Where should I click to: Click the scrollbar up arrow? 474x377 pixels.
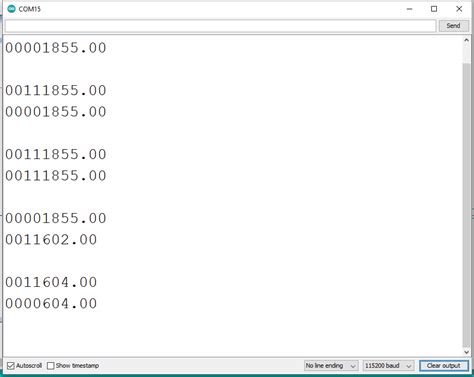pos(466,40)
